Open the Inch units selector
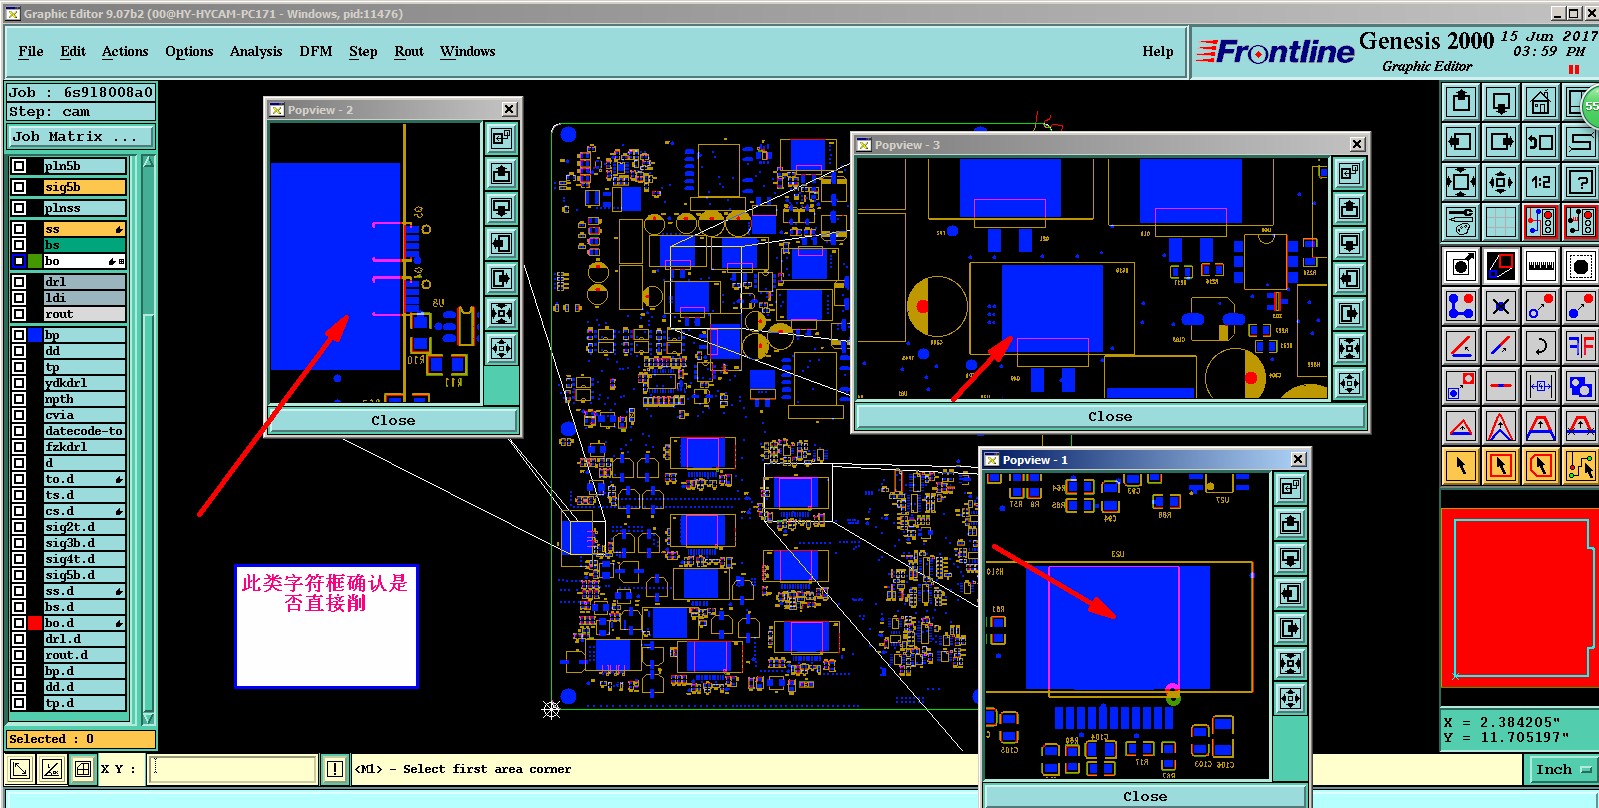Viewport: 1599px width, 808px height. click(x=1564, y=769)
